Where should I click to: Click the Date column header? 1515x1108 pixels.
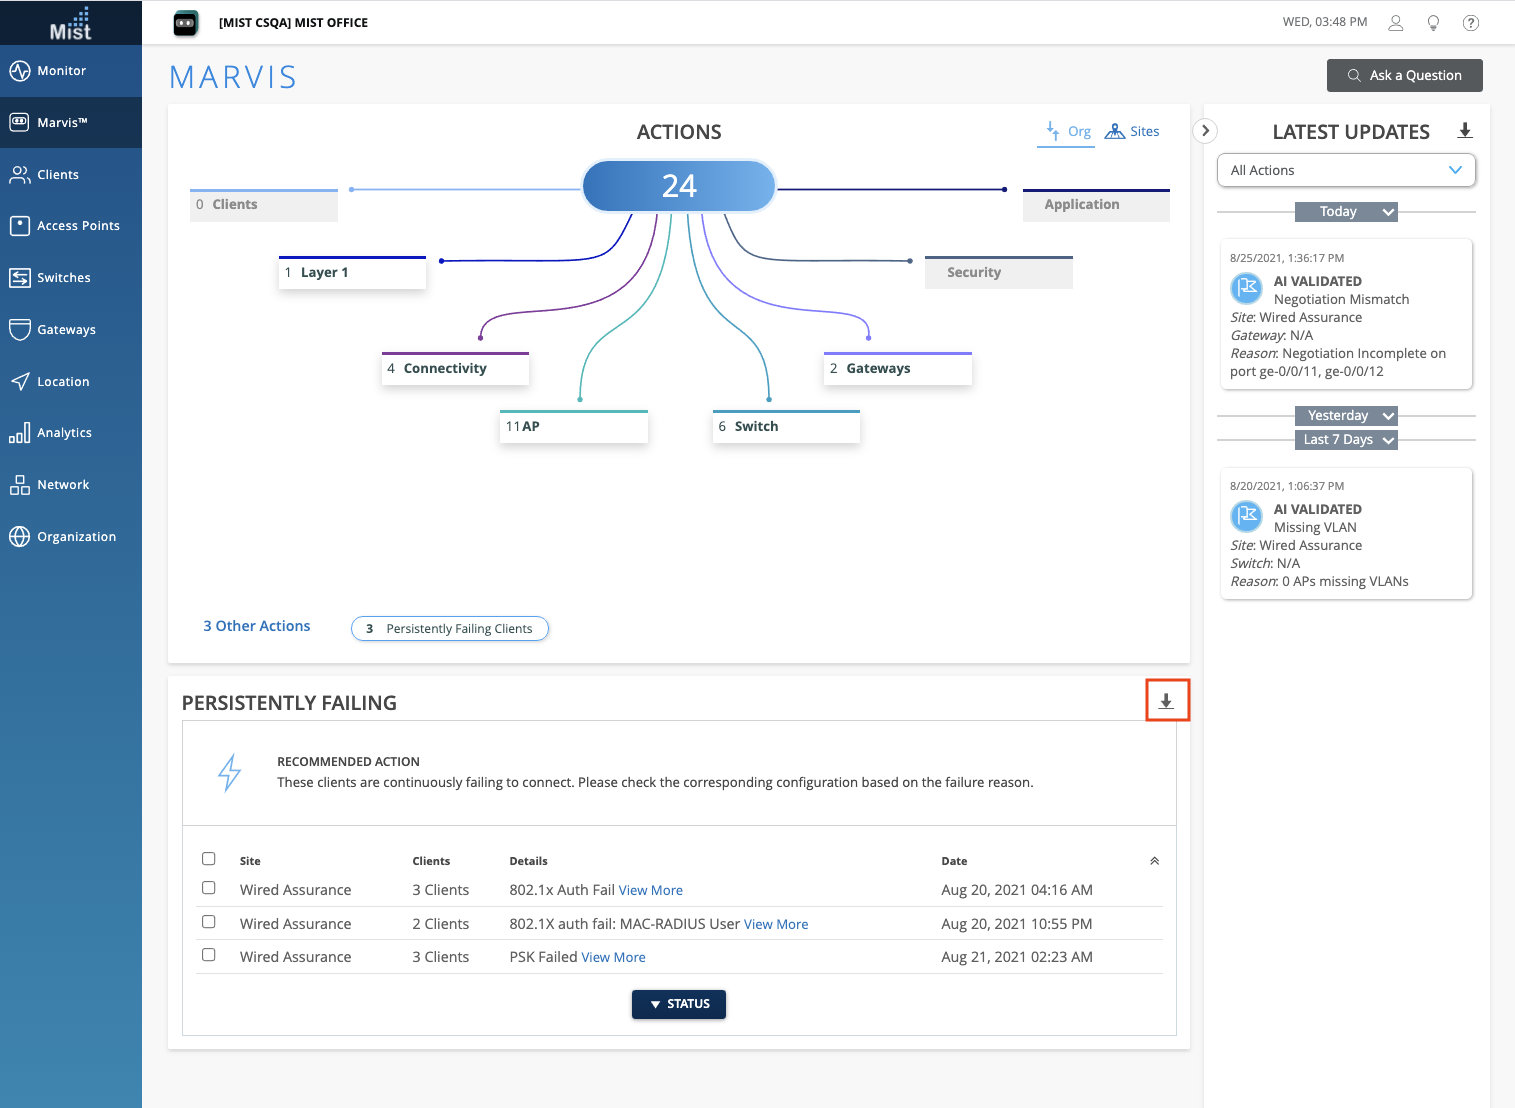954,861
